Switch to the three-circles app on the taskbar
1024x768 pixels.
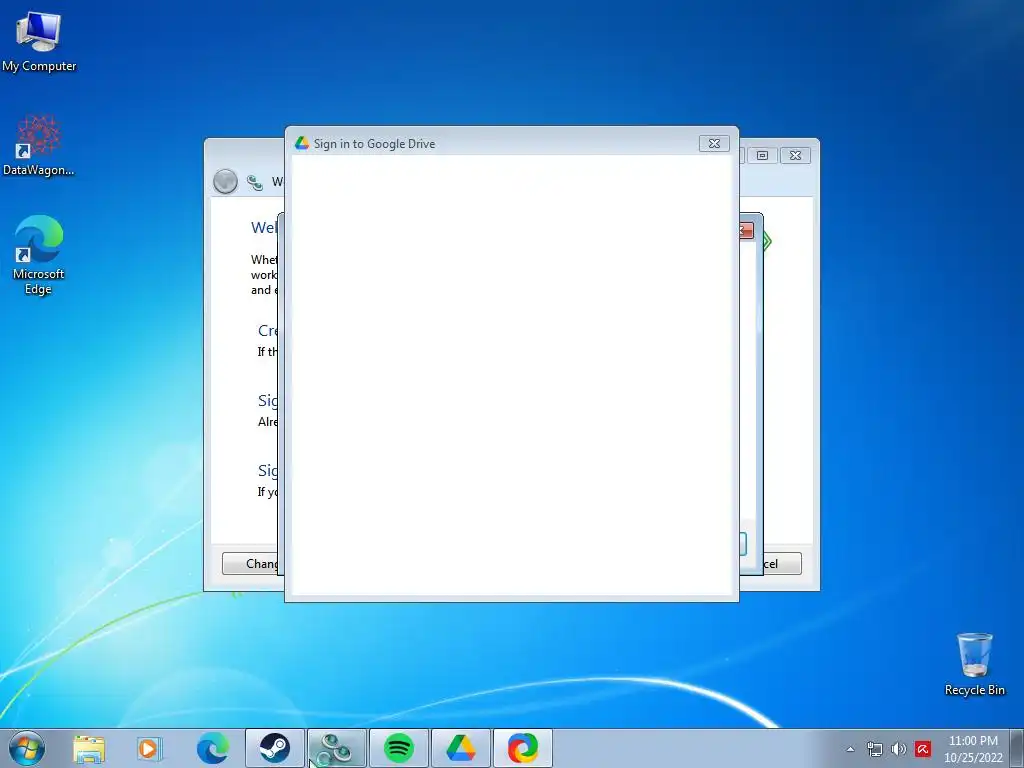tap(336, 748)
